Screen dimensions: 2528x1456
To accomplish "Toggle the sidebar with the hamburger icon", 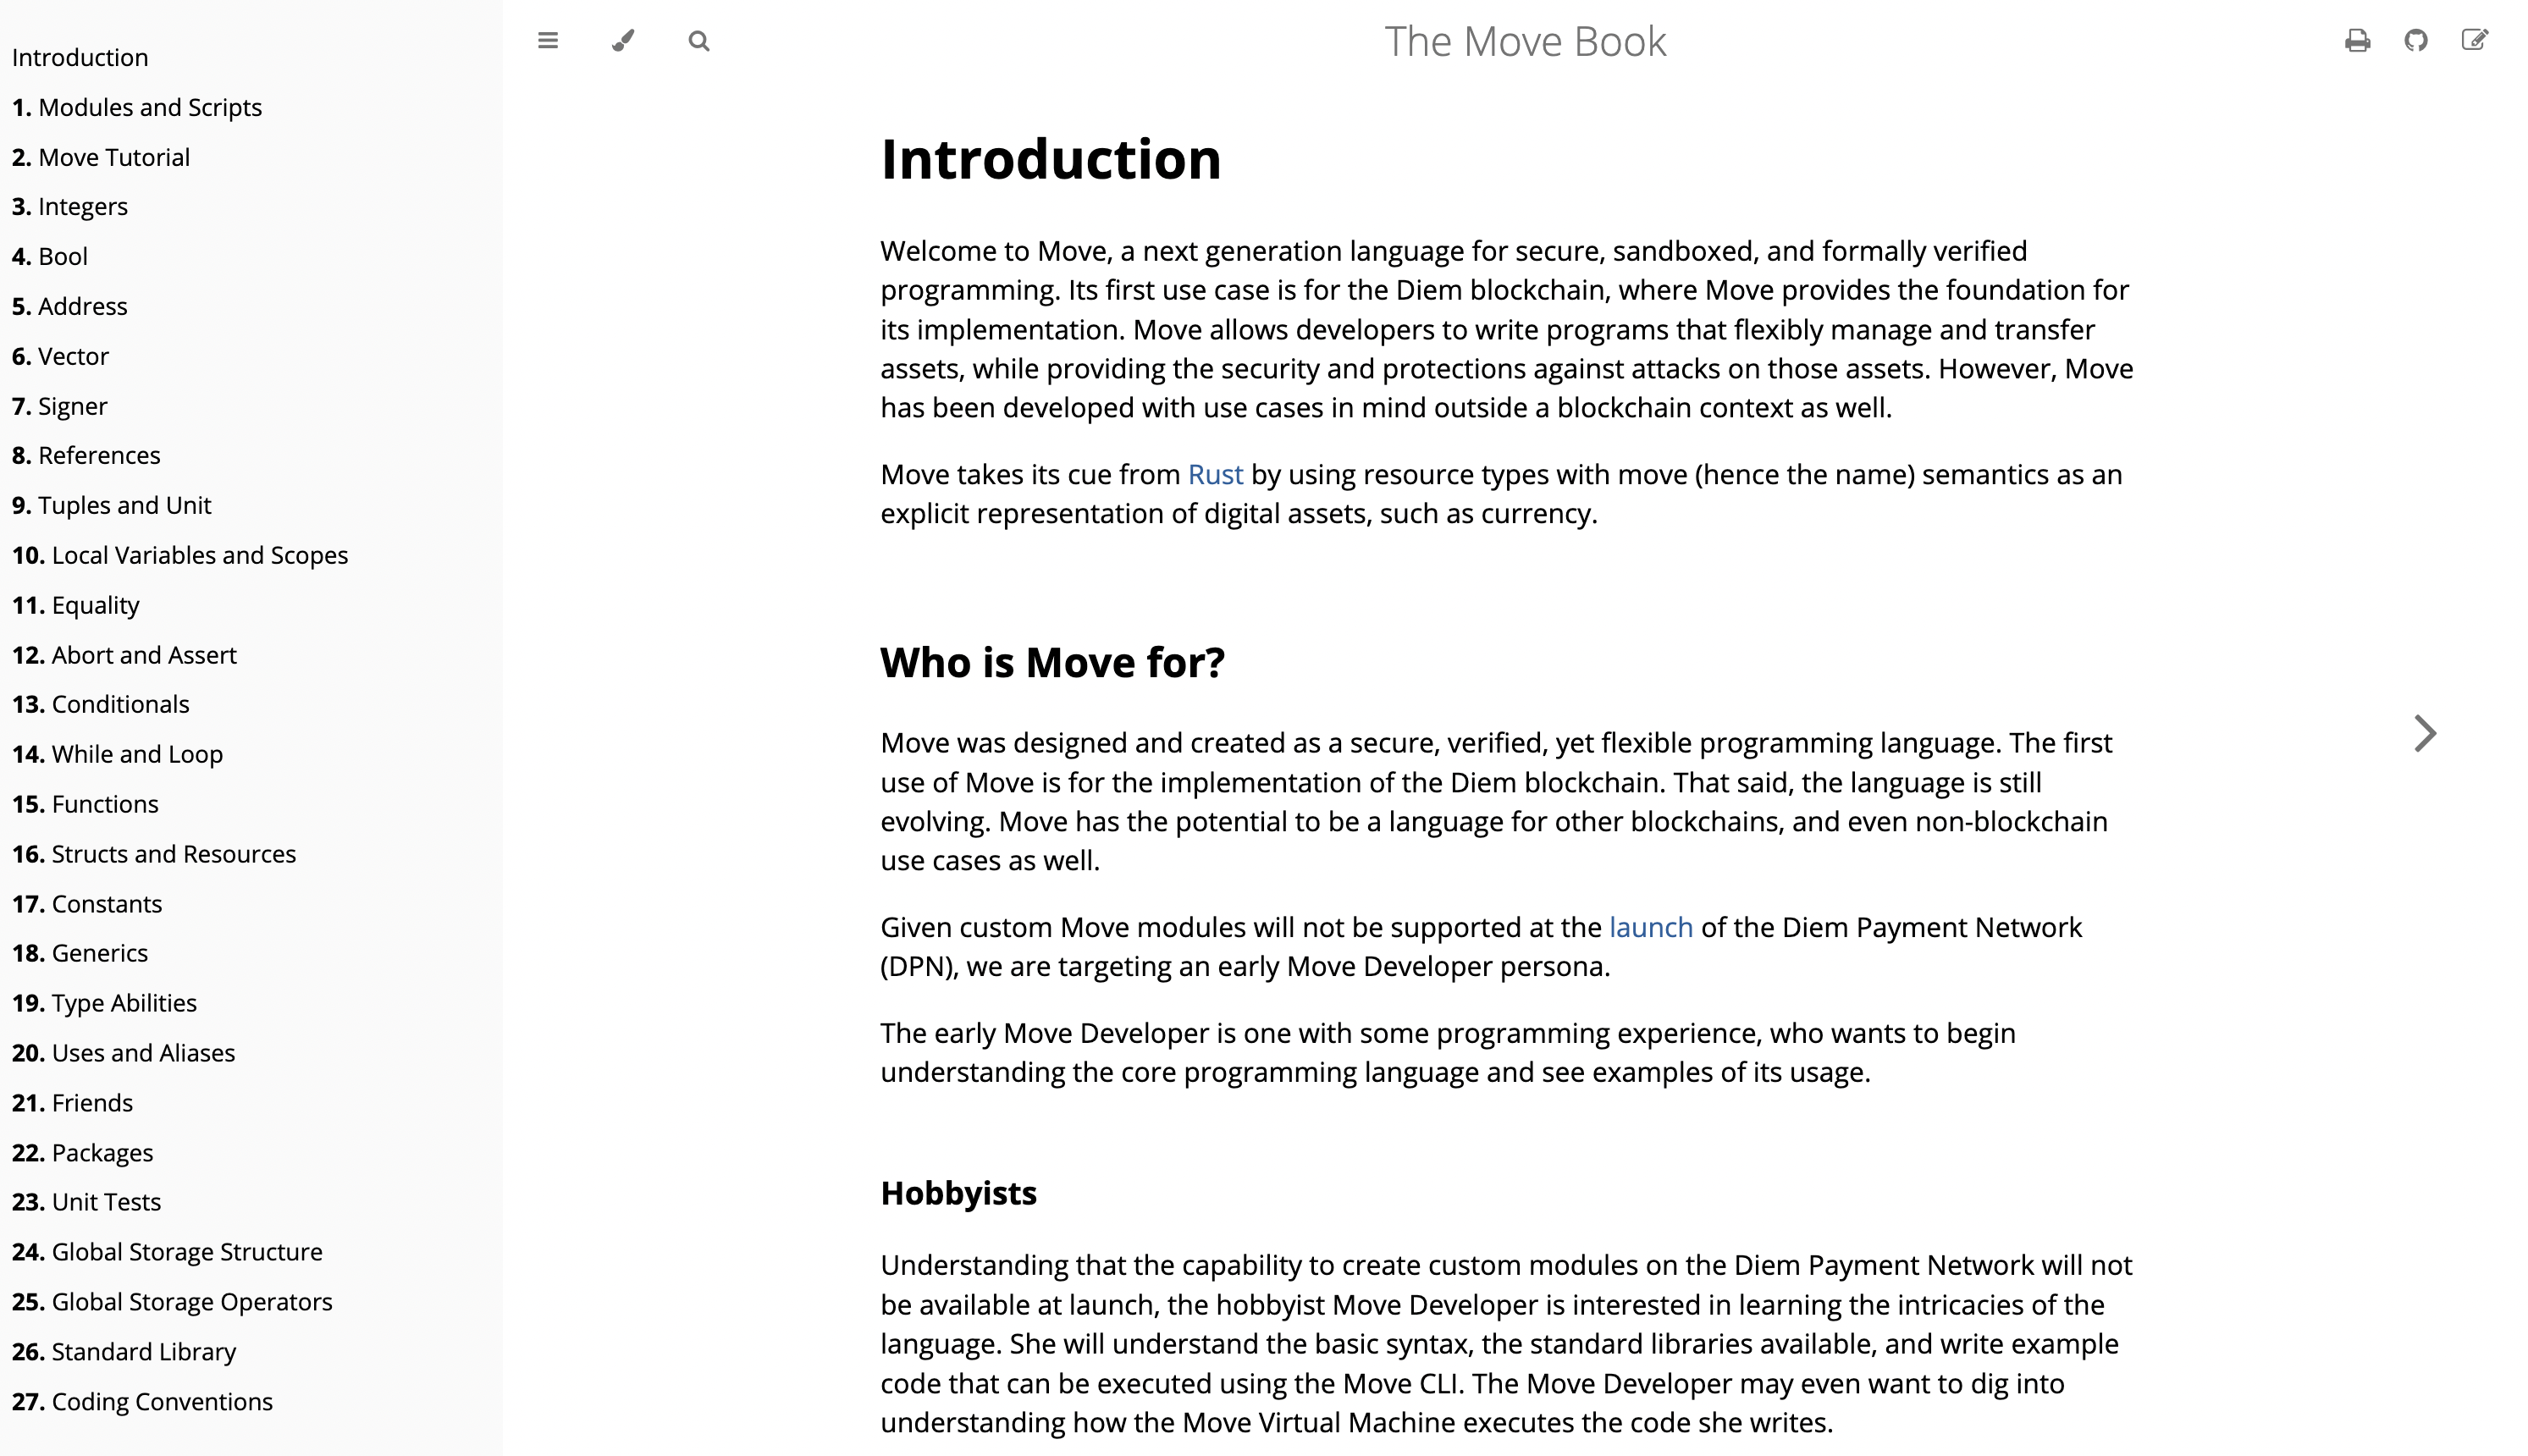I will [x=547, y=41].
